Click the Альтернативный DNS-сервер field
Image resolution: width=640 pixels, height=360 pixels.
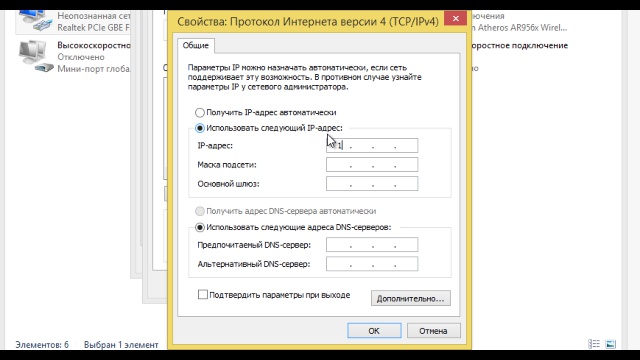pos(372,264)
